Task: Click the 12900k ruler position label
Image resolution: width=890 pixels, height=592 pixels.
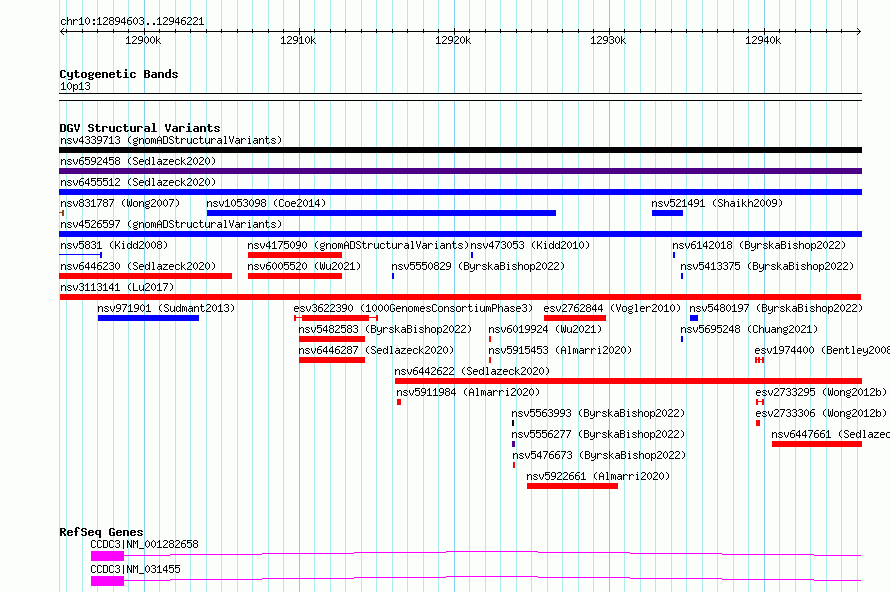Action: point(143,40)
